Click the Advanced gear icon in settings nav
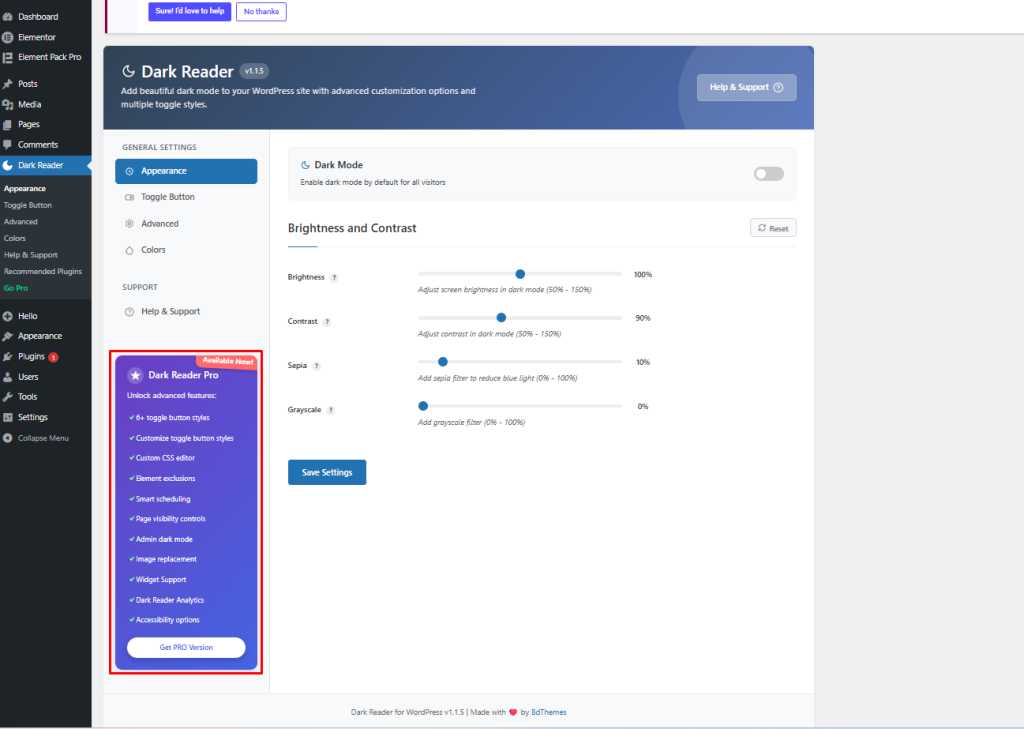The height and width of the screenshot is (729, 1024). 129,223
